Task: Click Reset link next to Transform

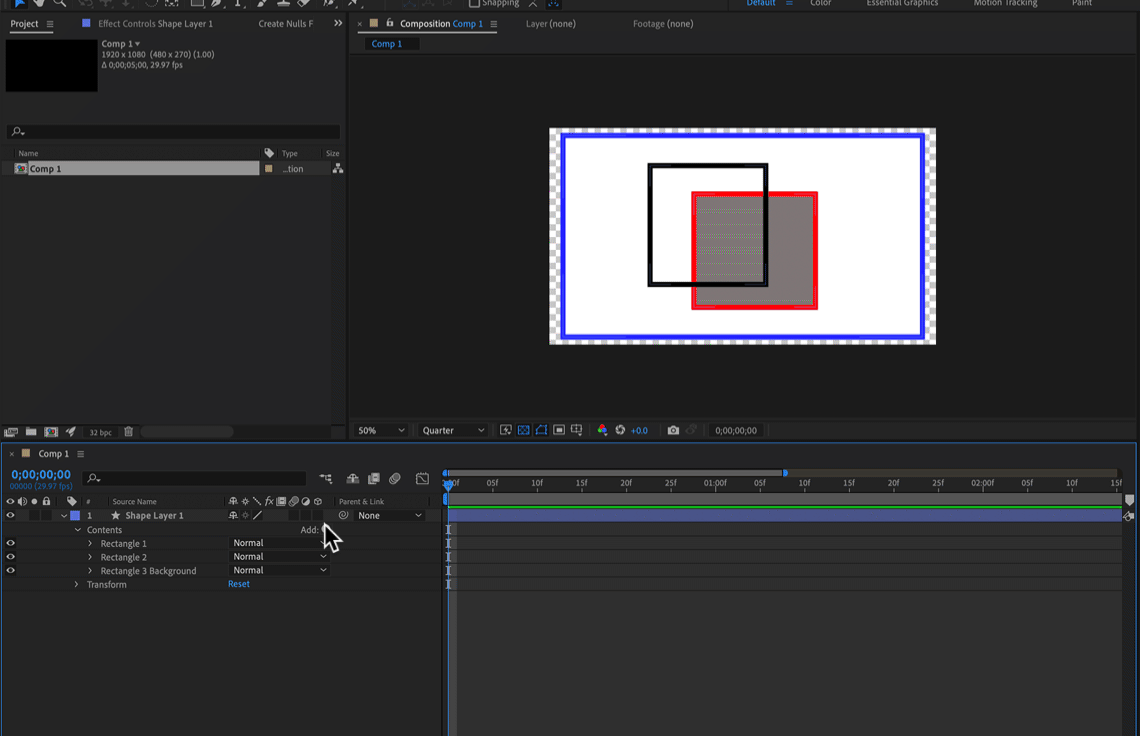Action: tap(238, 584)
